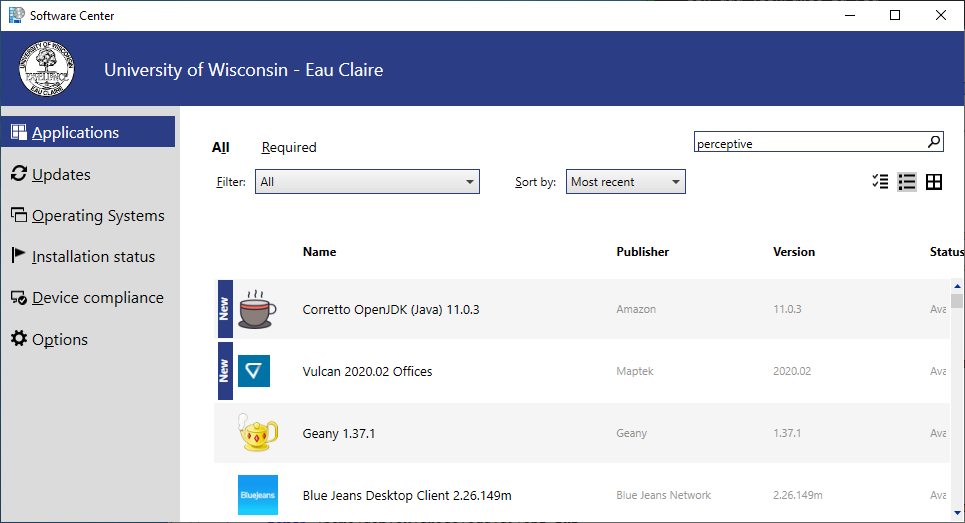Viewport: 965px width, 523px height.
Task: Sort list by Name column header
Action: (320, 252)
